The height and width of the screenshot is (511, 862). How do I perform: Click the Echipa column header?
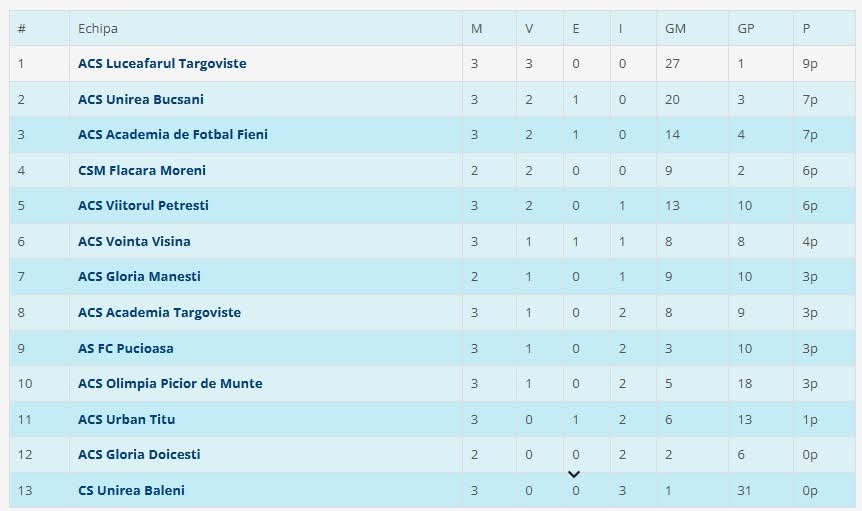tap(98, 28)
